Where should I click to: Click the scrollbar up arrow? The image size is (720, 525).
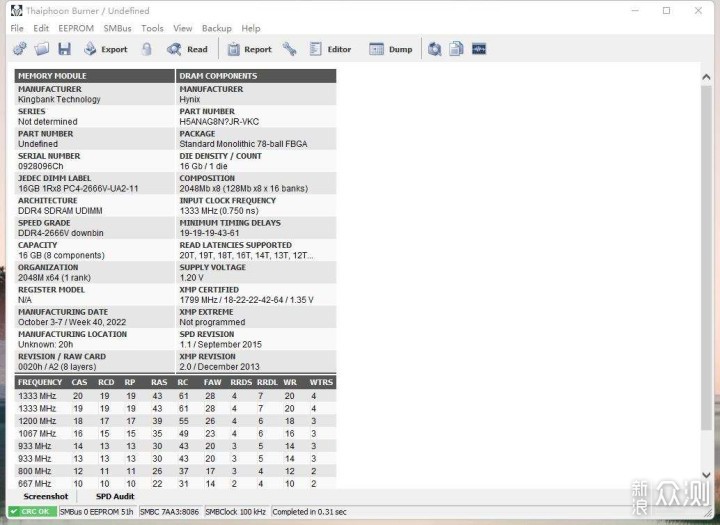coord(706,77)
